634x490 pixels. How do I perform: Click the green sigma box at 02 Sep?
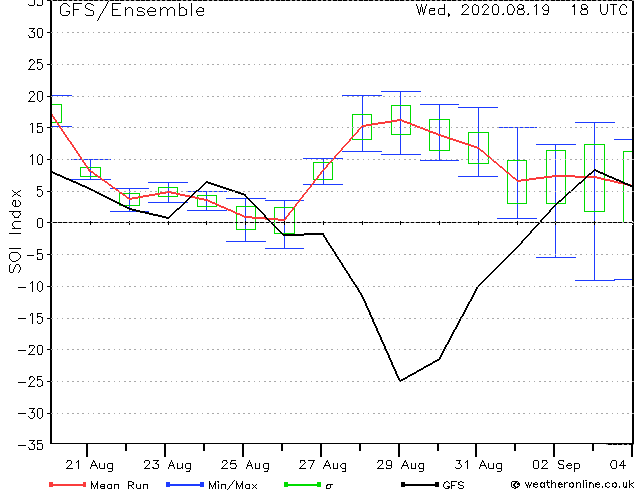pyautogui.click(x=556, y=177)
